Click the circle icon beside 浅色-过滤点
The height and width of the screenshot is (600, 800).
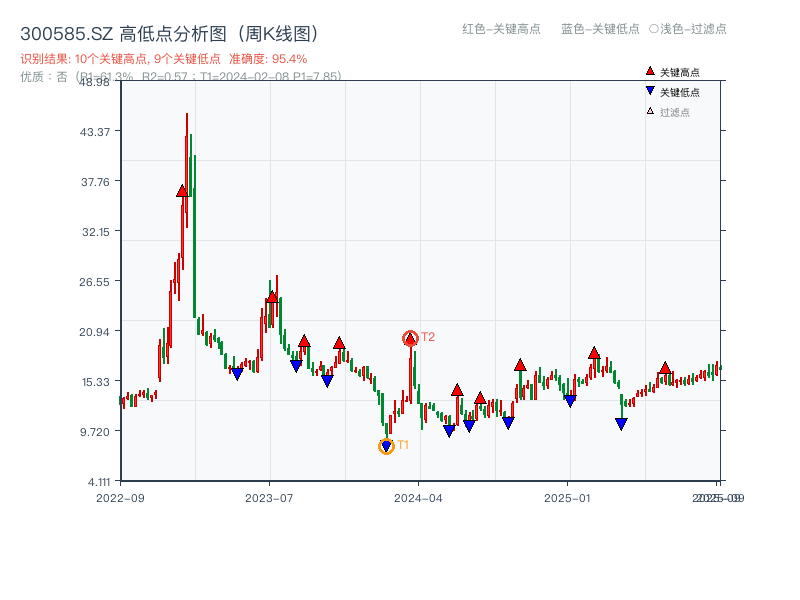pyautogui.click(x=654, y=30)
